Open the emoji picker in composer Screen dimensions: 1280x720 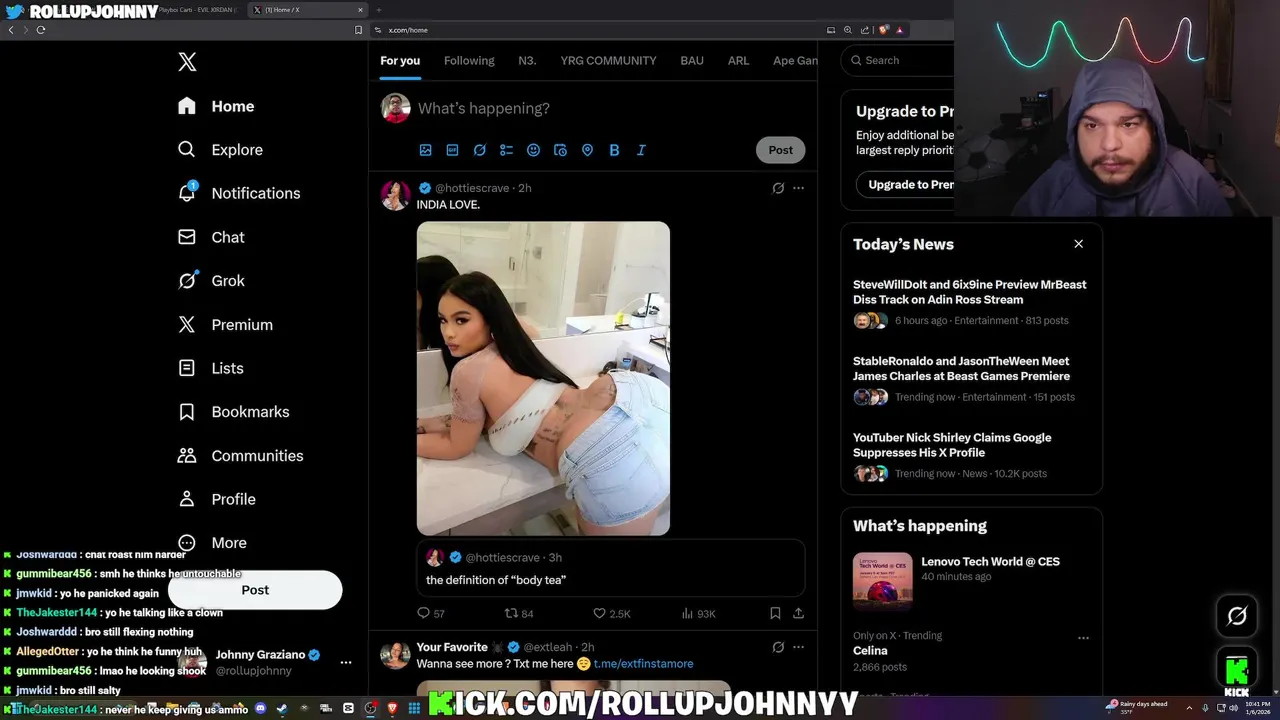(x=533, y=150)
